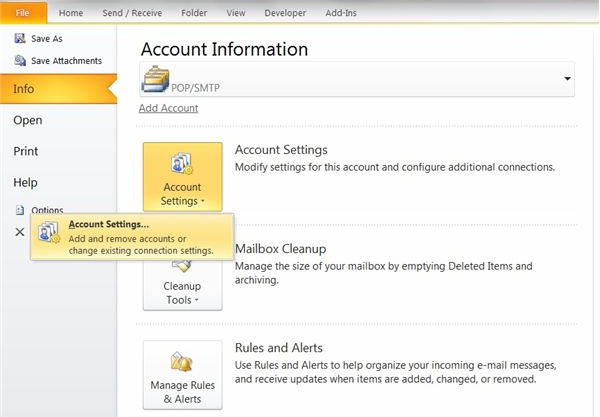The height and width of the screenshot is (417, 600).
Task: Switch to the Home ribbon tab
Action: click(71, 13)
